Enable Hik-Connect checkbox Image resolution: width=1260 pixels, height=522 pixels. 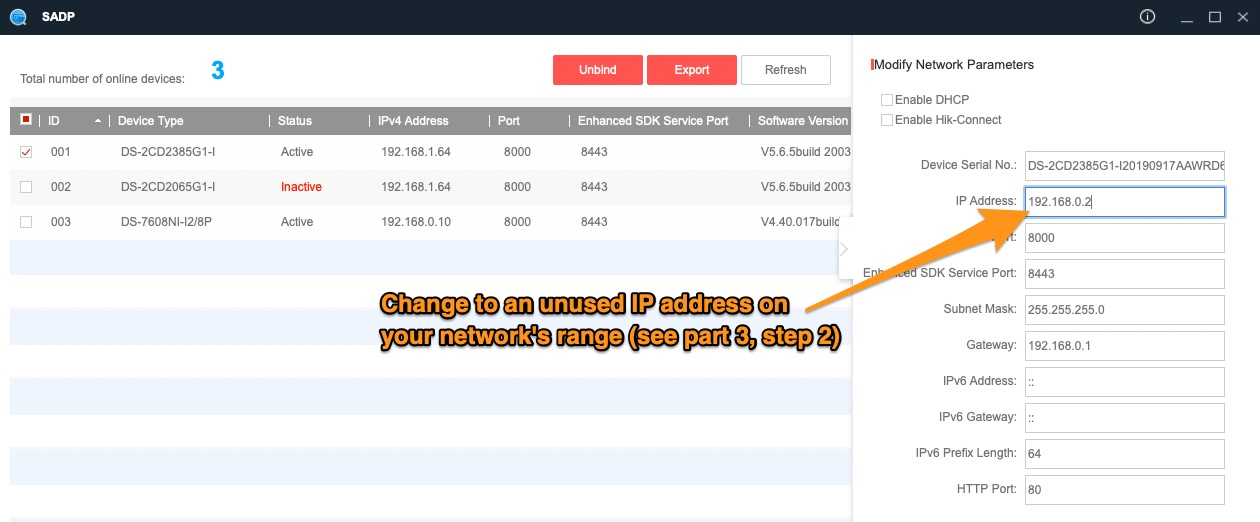click(886, 120)
